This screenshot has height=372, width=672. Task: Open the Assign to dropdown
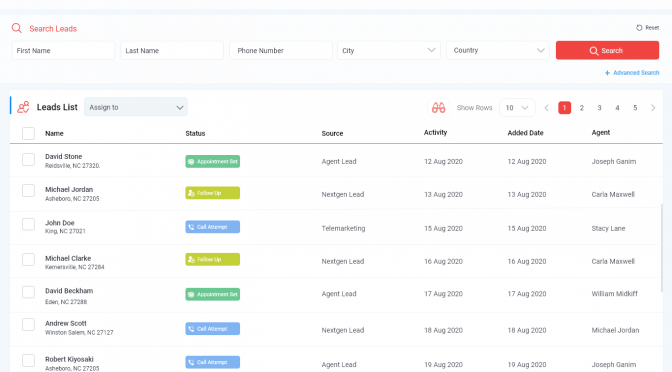[136, 107]
